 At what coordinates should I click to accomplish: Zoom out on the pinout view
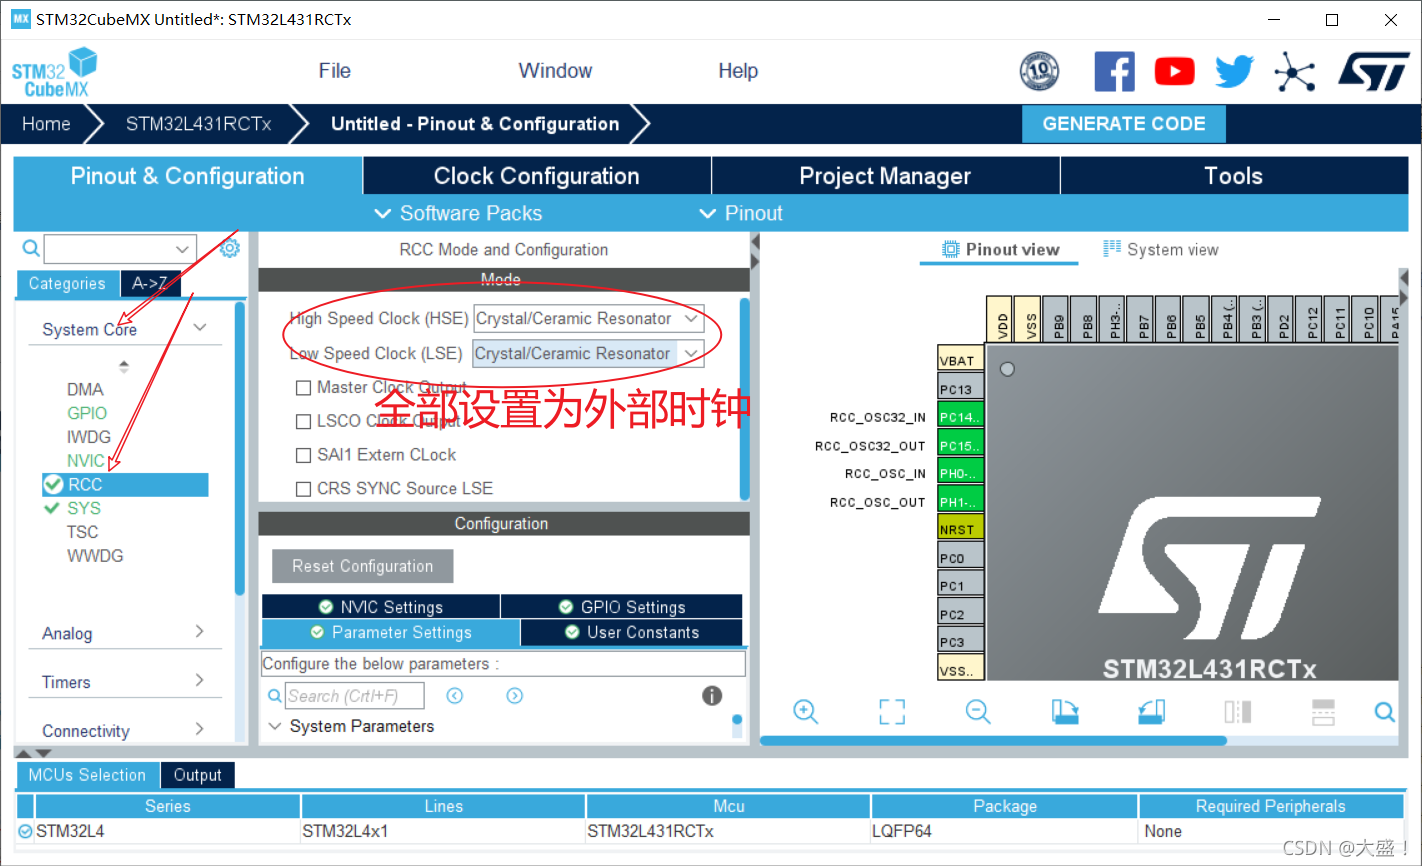pos(978,711)
